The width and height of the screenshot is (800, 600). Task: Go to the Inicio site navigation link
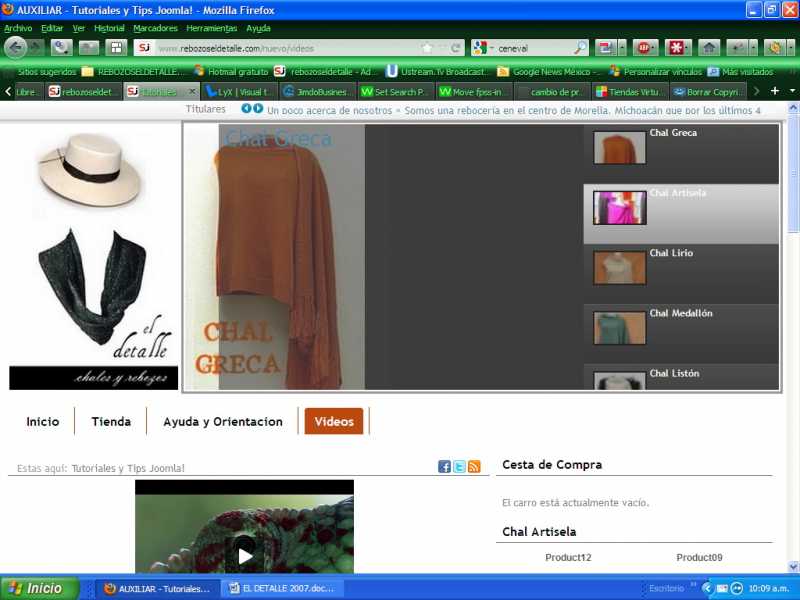(42, 421)
